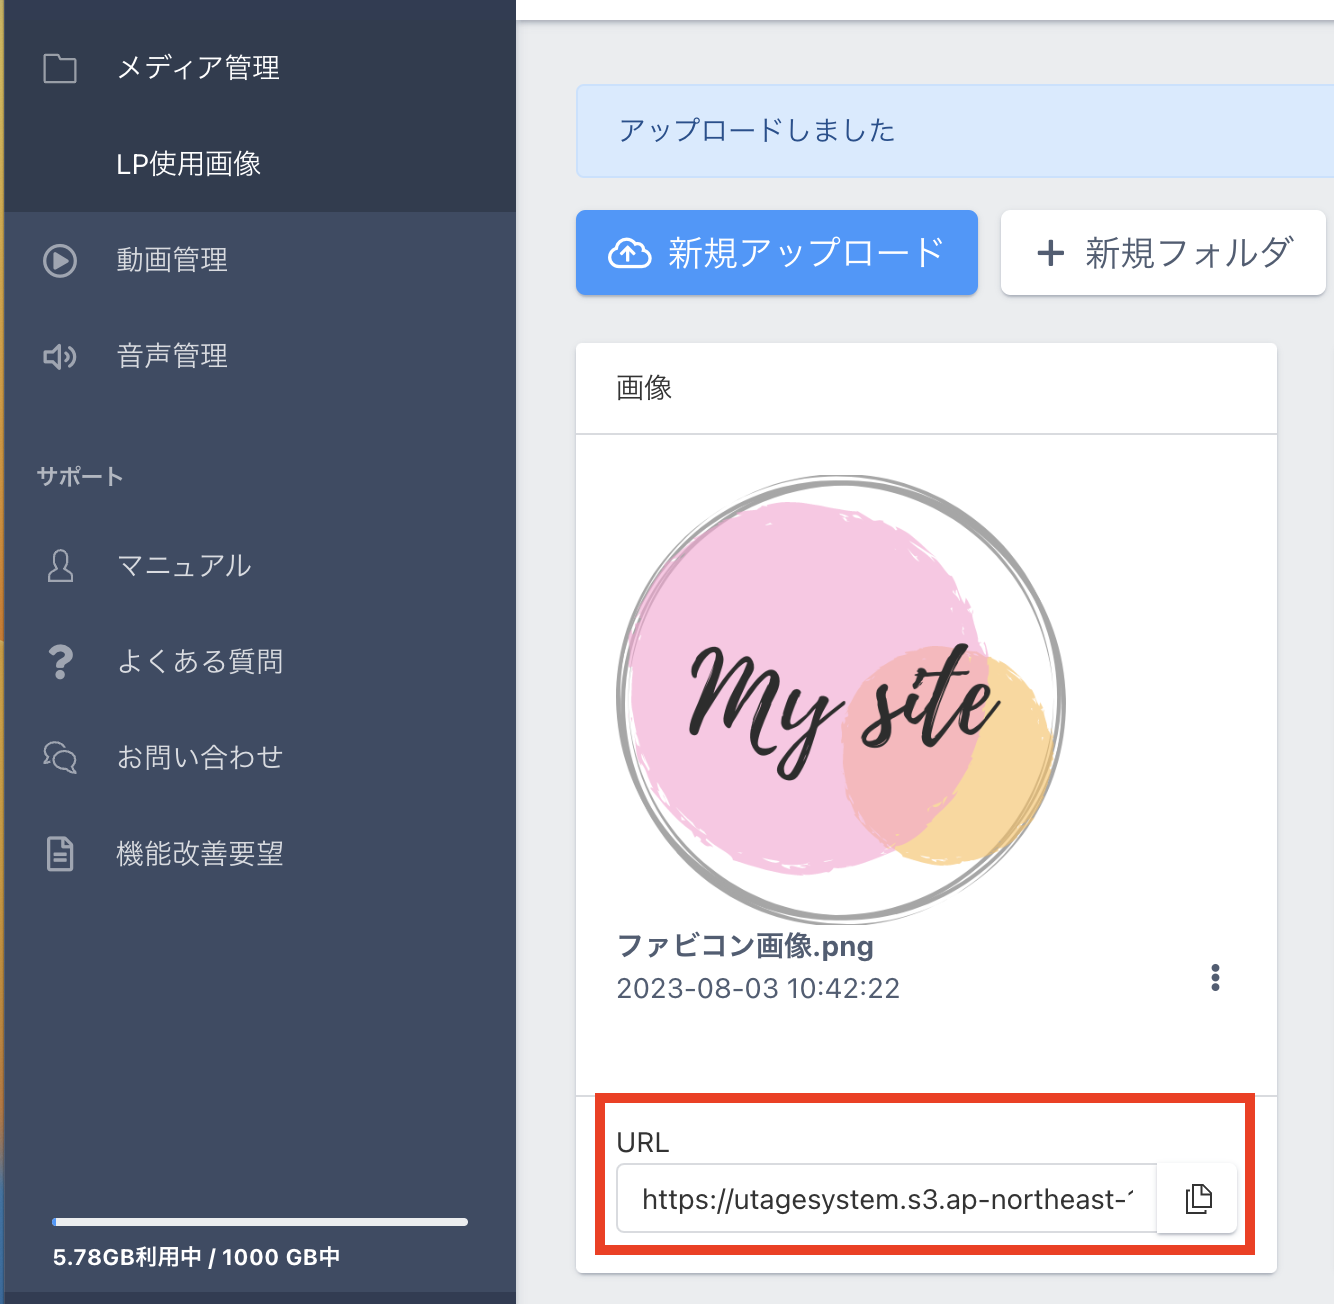The width and height of the screenshot is (1334, 1304).
Task: Click the play icon for 動画管理
Action: pos(60,260)
